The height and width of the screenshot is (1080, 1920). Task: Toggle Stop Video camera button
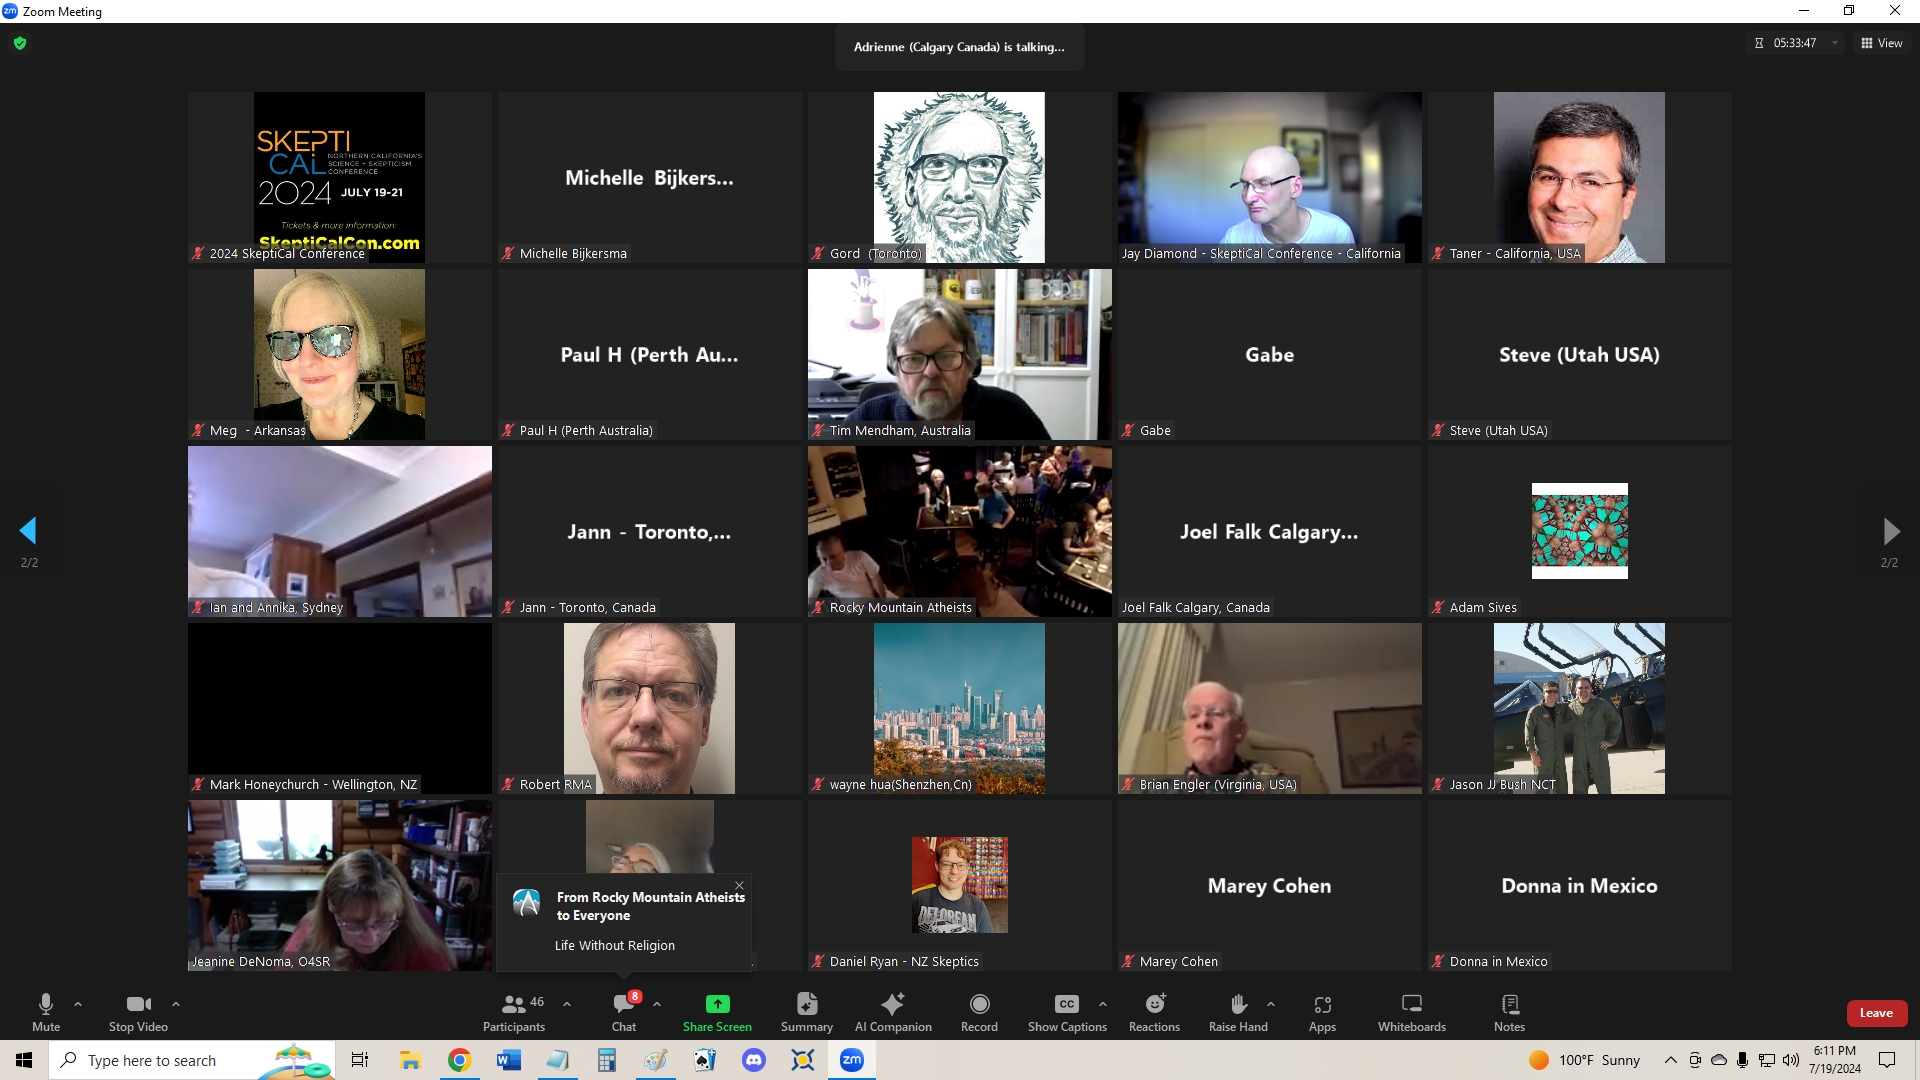coord(138,1005)
